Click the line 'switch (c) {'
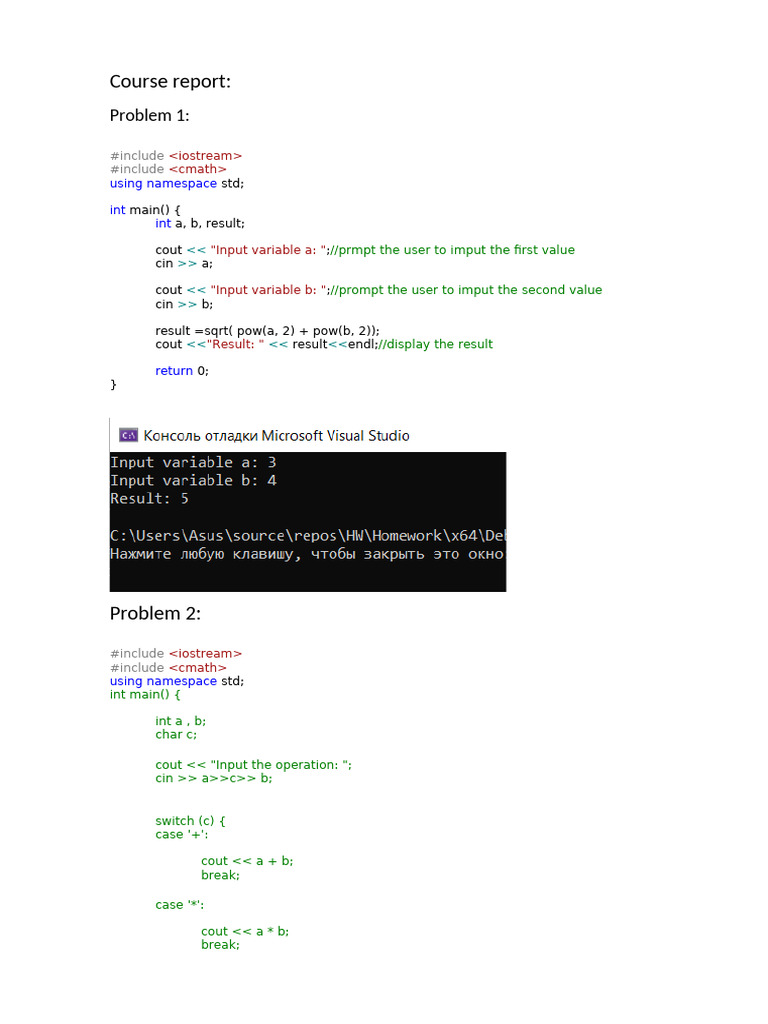The width and height of the screenshot is (768, 1024). 190,821
